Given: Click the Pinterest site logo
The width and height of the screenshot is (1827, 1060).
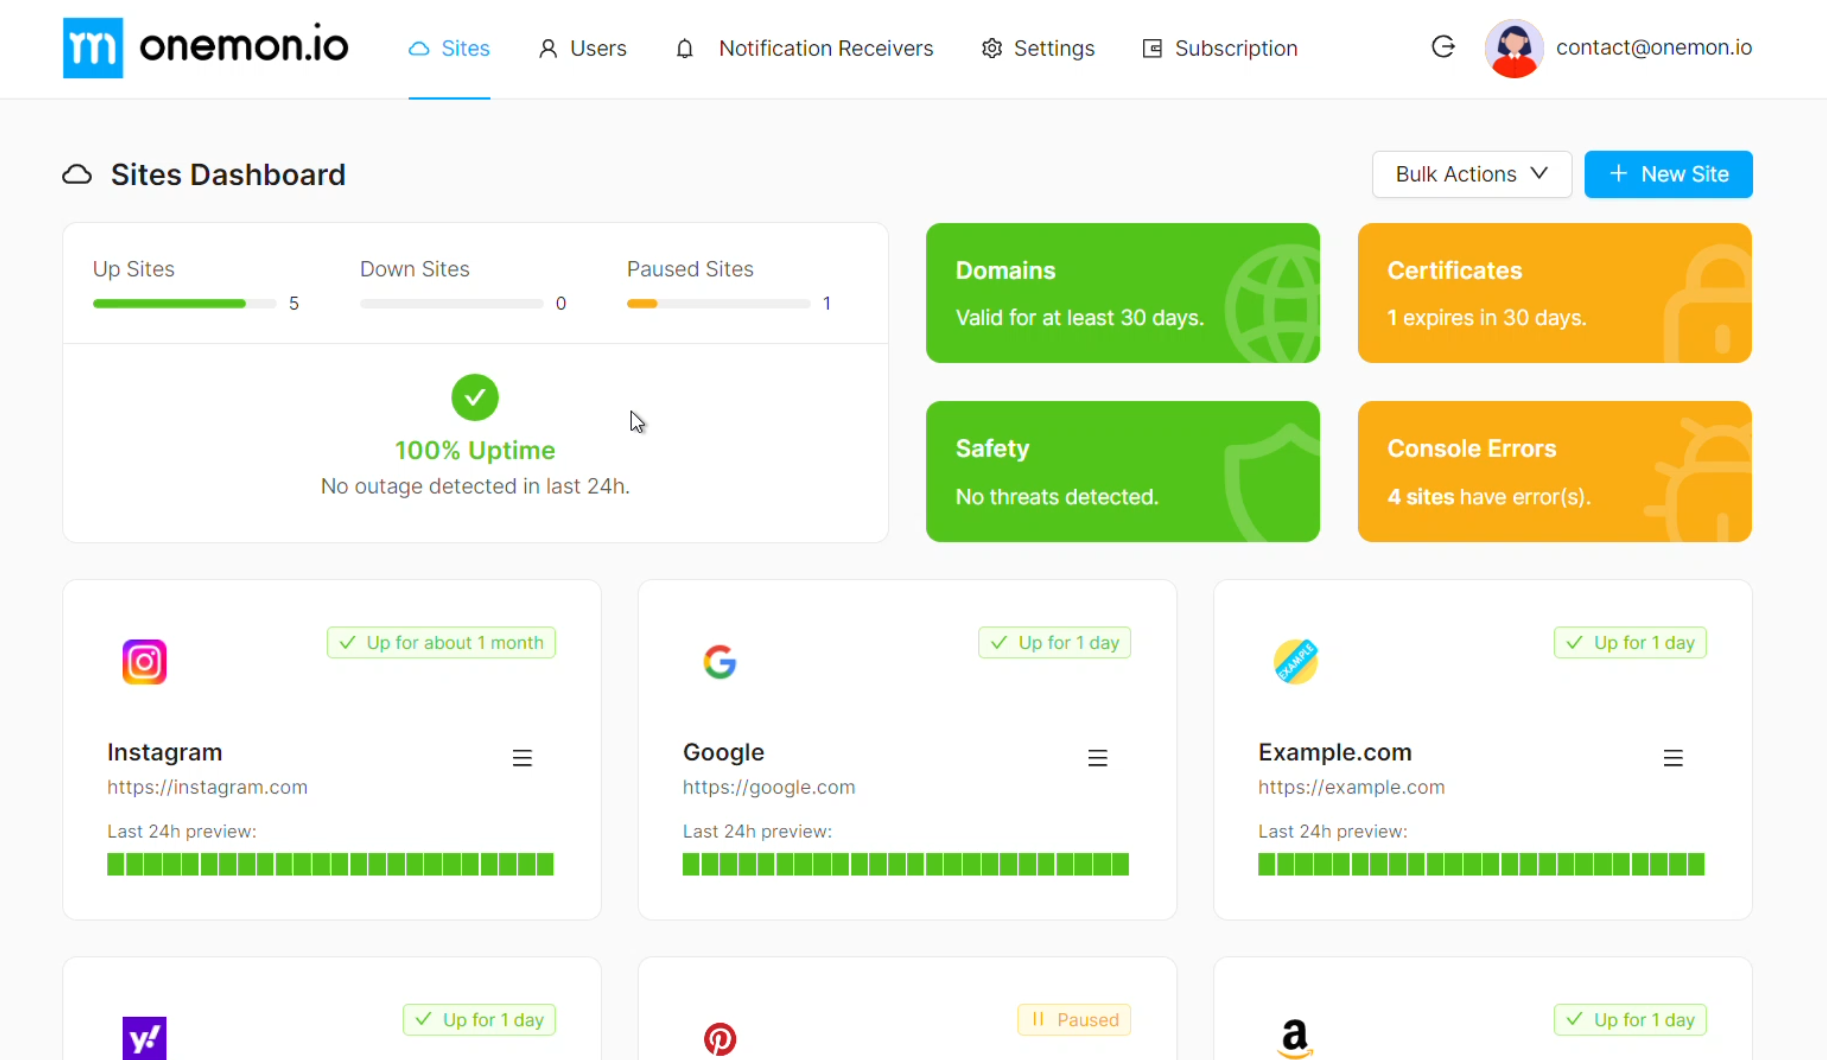Looking at the screenshot, I should 719,1039.
